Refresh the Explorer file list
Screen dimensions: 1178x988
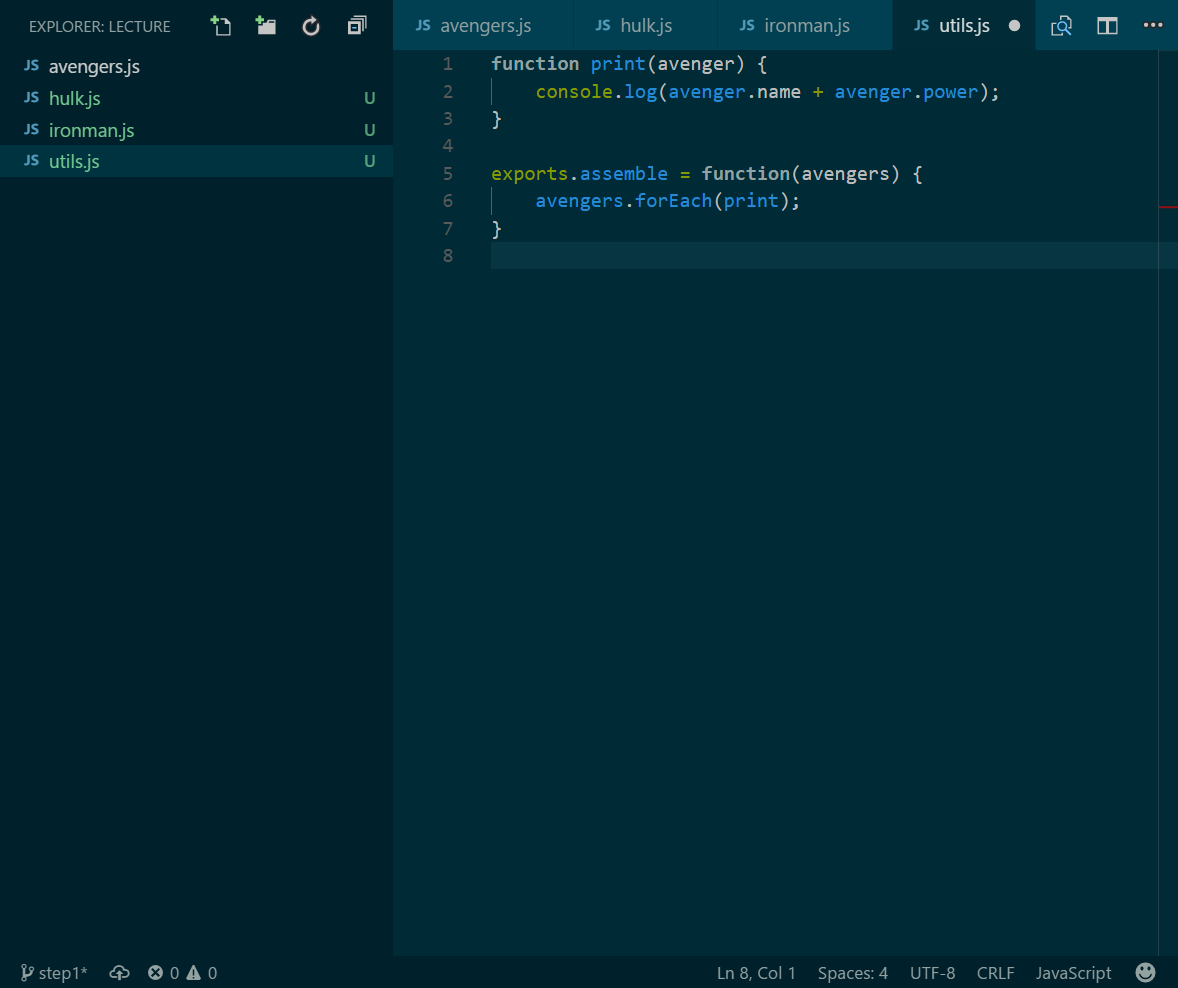coord(311,26)
